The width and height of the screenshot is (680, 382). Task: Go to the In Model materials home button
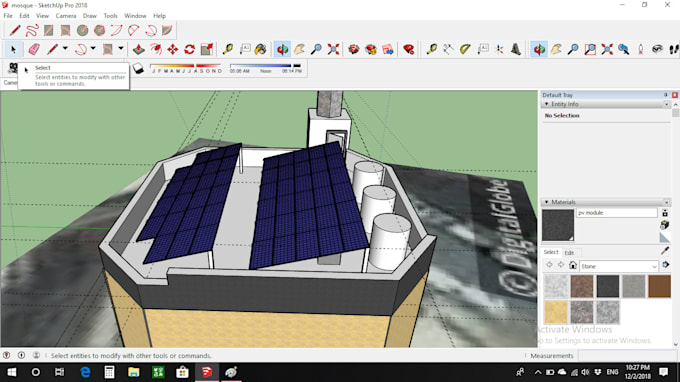pos(573,265)
